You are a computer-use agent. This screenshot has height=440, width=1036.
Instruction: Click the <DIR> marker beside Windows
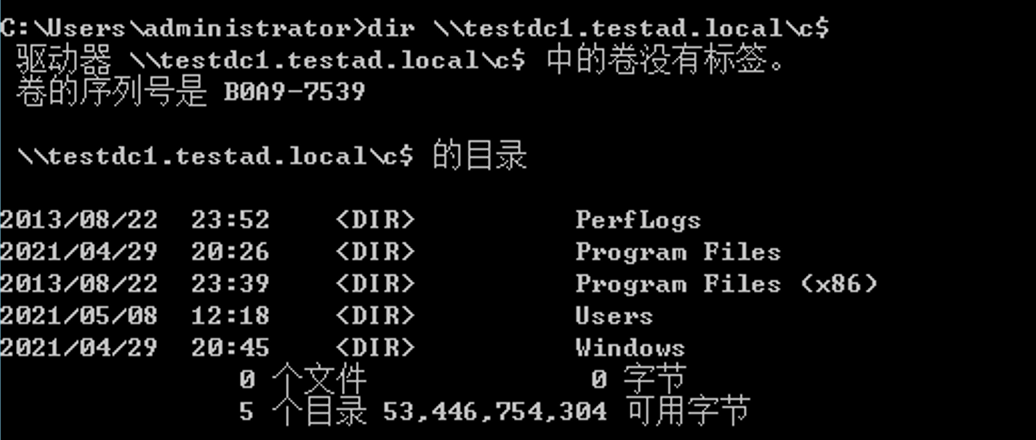pyautogui.click(x=375, y=348)
